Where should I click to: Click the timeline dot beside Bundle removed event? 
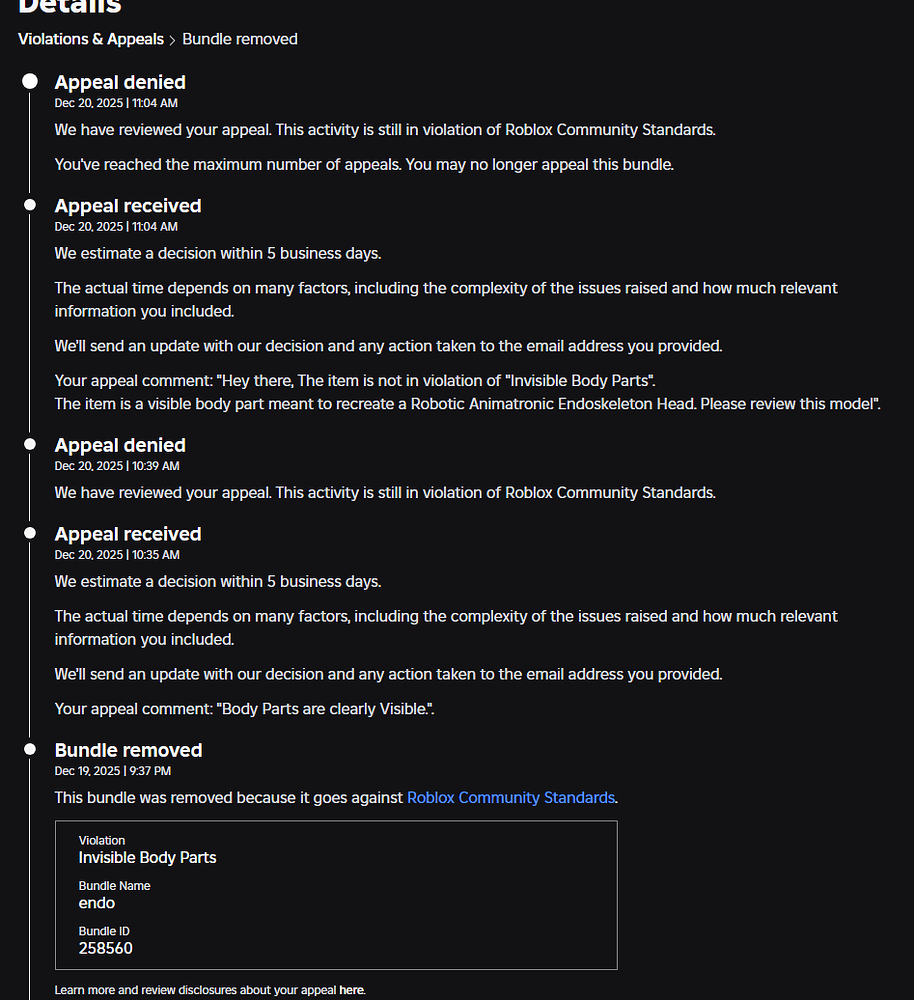29,749
